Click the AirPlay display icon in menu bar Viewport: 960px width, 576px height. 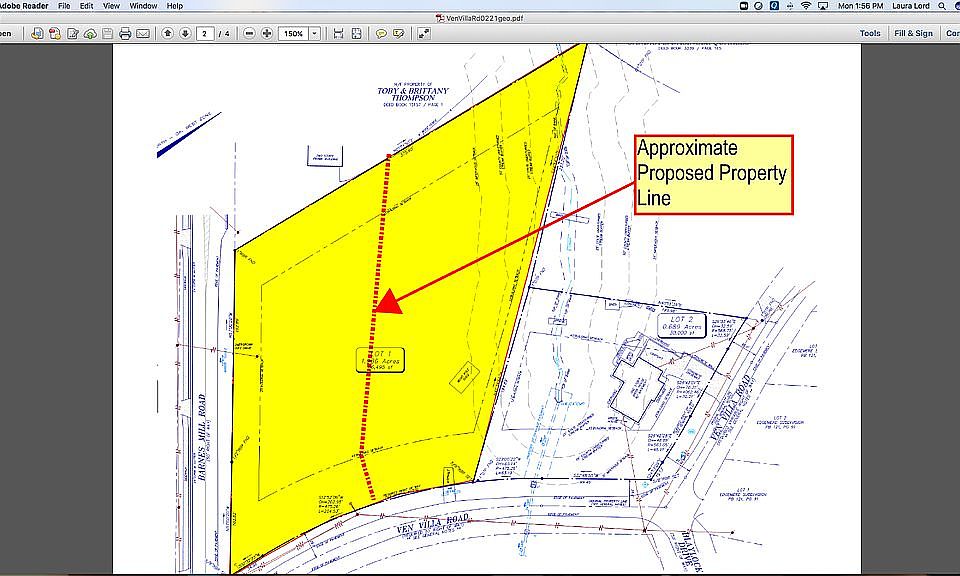[822, 6]
